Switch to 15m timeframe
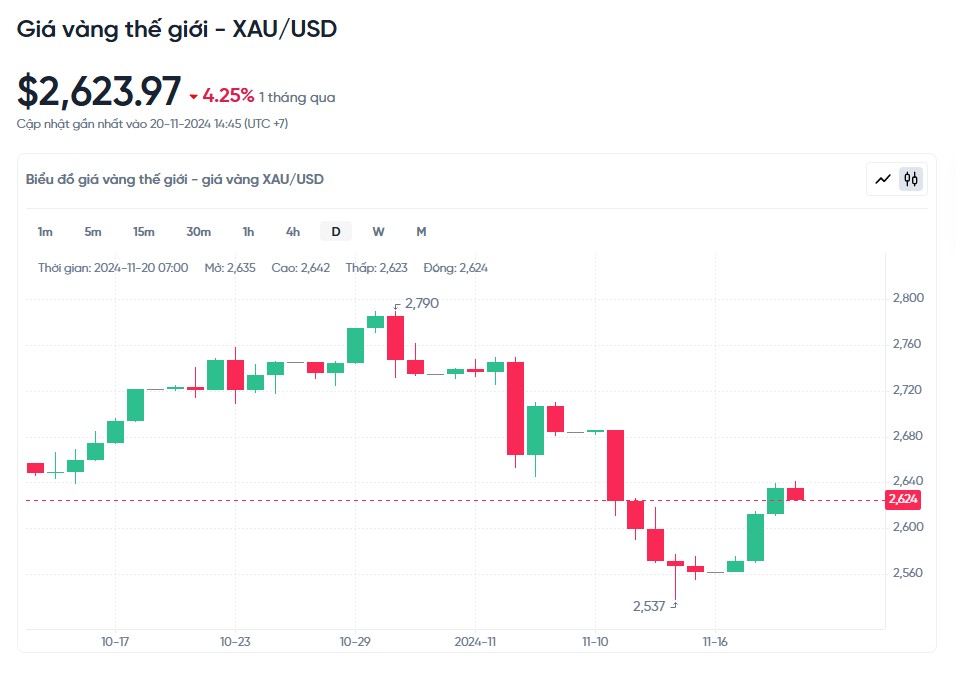Image resolution: width=956 pixels, height=676 pixels. (144, 232)
